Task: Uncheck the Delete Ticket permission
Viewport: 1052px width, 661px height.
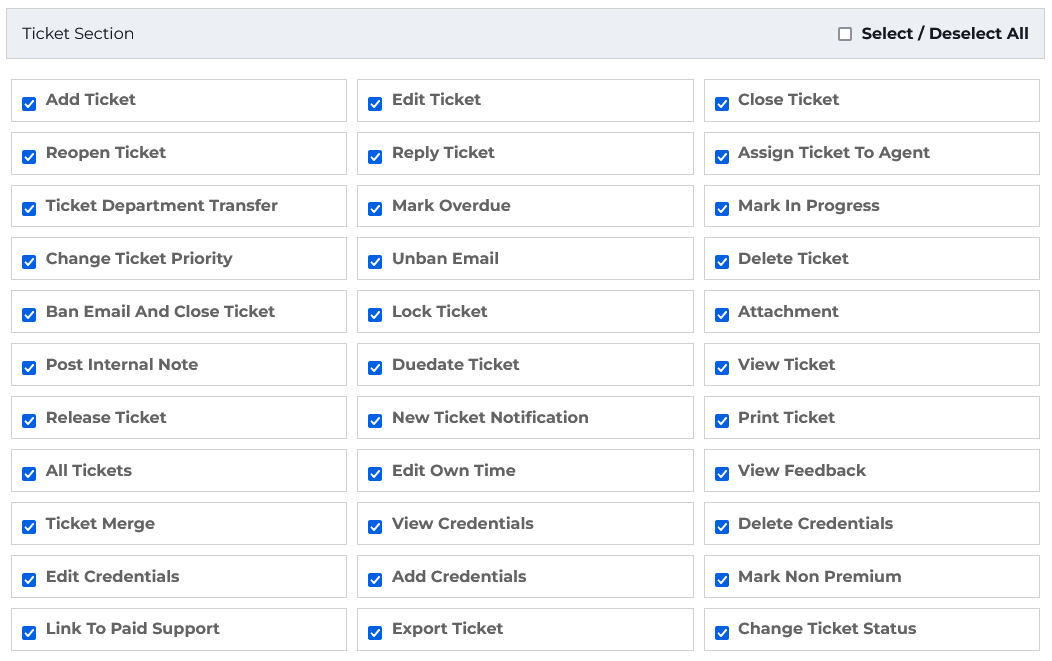Action: [721, 263]
